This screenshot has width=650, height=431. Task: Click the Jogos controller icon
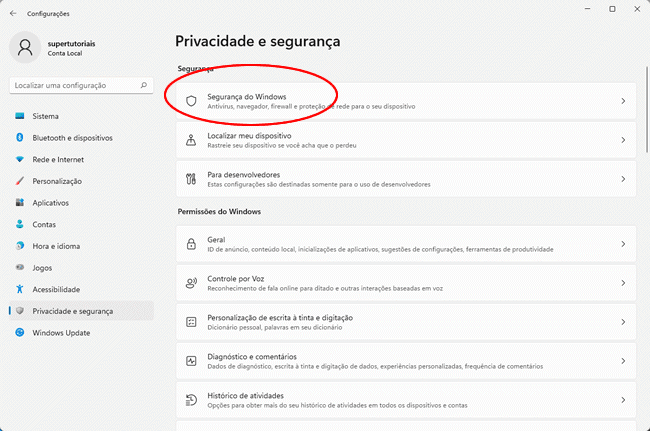point(19,267)
